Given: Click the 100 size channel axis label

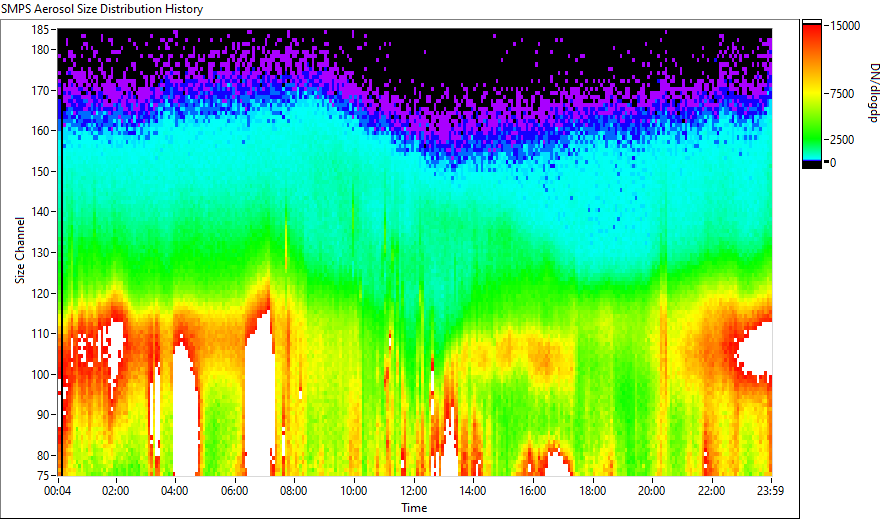Looking at the screenshot, I should point(40,374).
